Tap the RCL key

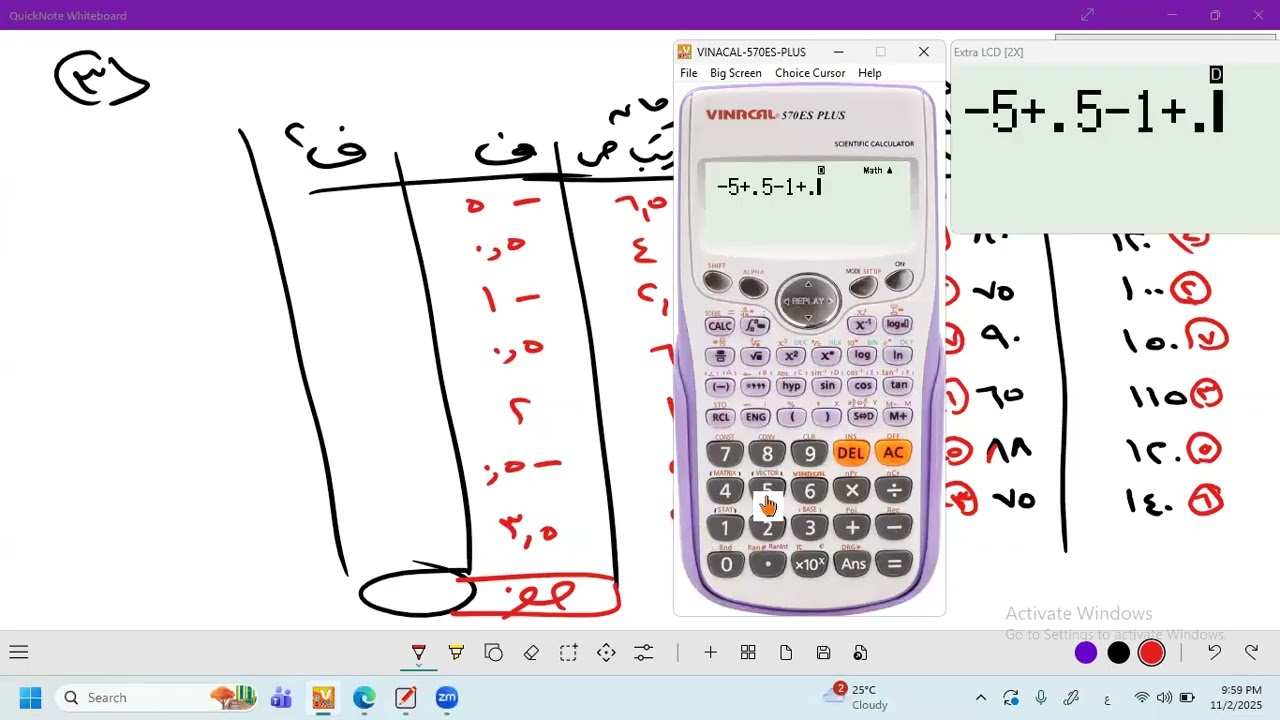pos(720,417)
